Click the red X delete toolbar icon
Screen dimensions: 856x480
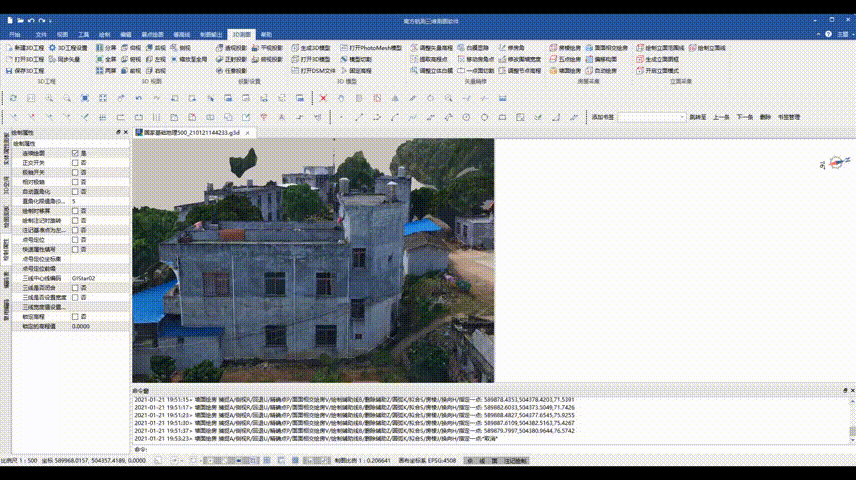click(x=322, y=98)
